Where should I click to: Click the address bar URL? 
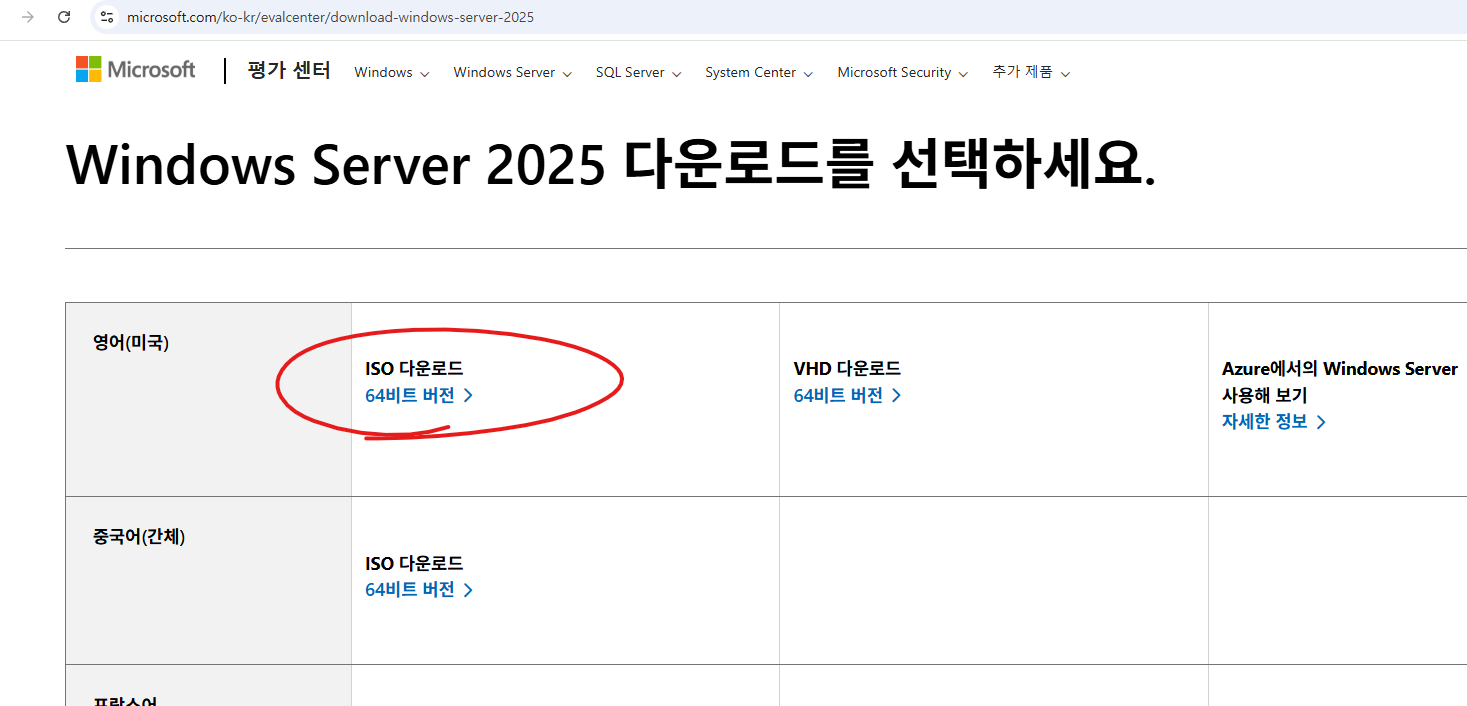(x=330, y=17)
